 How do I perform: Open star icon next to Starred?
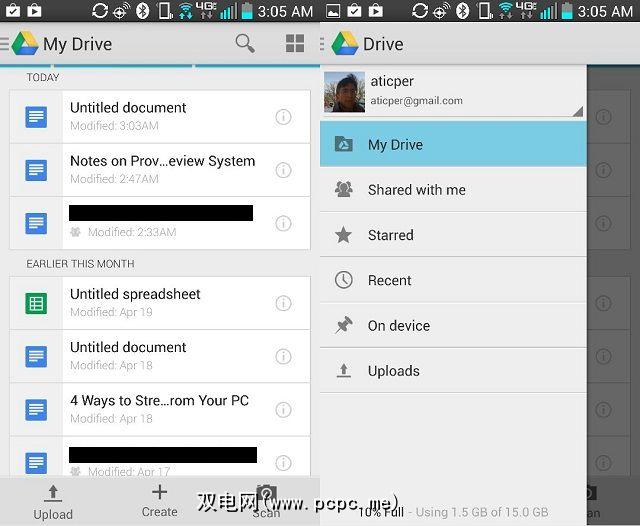pyautogui.click(x=343, y=235)
